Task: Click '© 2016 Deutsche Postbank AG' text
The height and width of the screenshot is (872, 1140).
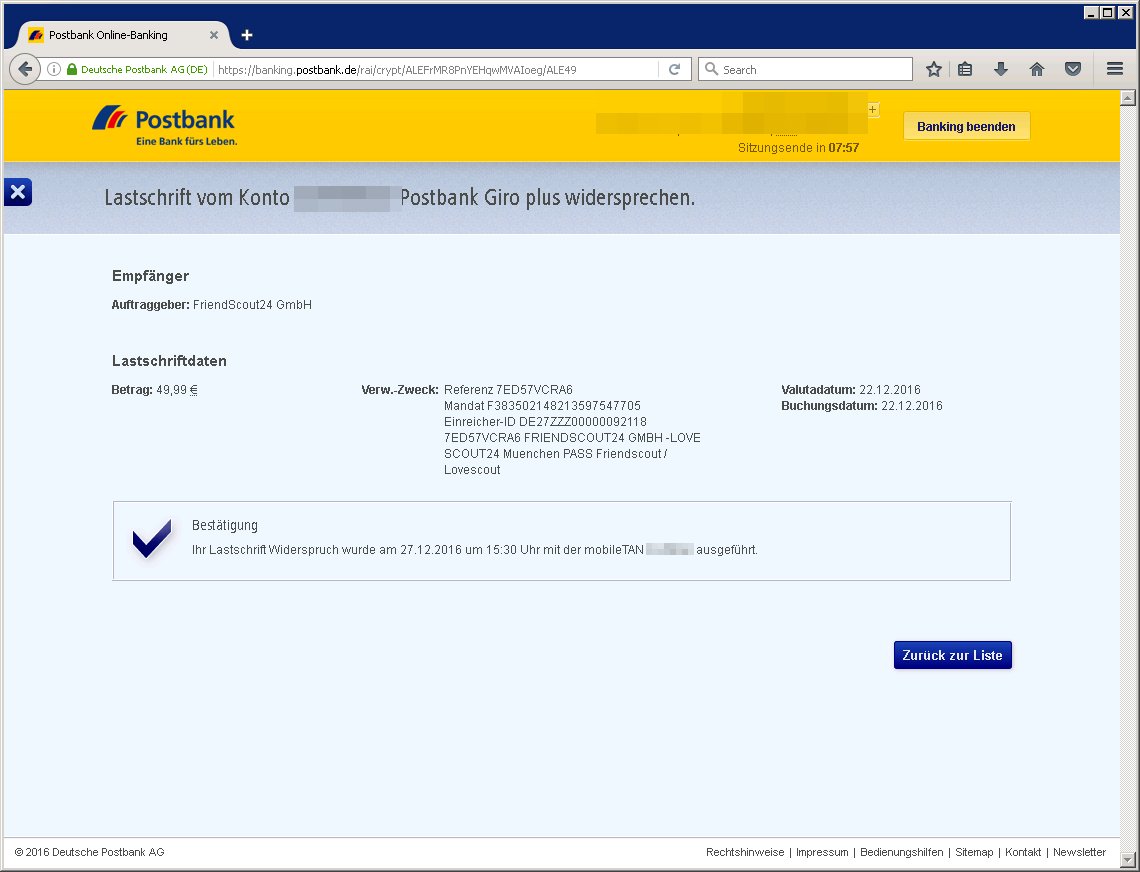Action: click(x=89, y=852)
